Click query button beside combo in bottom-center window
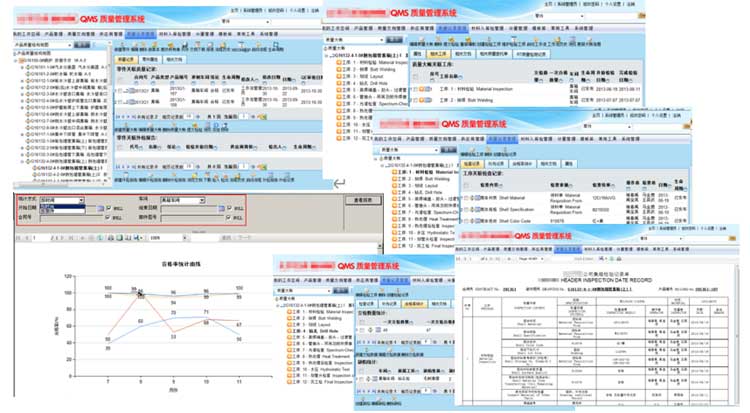Viewport: 750px width, 413px height. coord(341,290)
